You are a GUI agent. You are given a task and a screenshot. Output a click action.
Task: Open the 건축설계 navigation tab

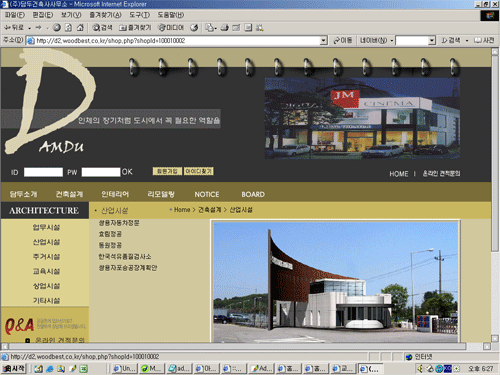(69, 194)
